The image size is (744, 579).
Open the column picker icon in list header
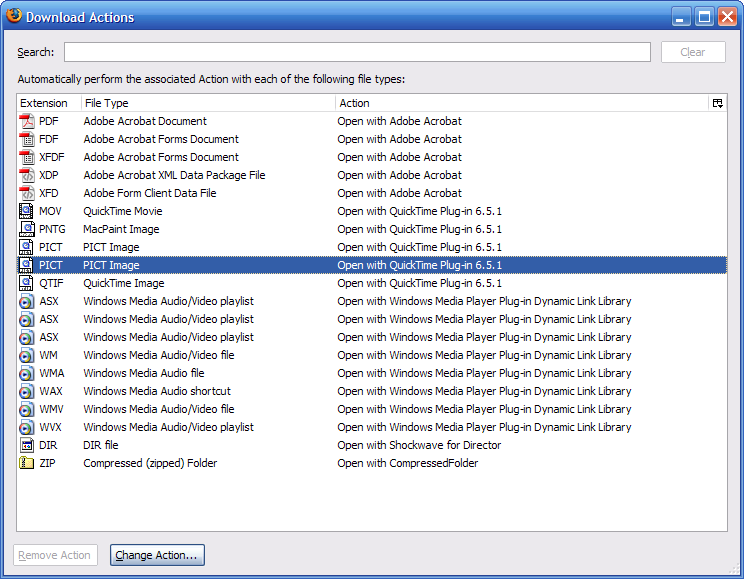coord(717,103)
